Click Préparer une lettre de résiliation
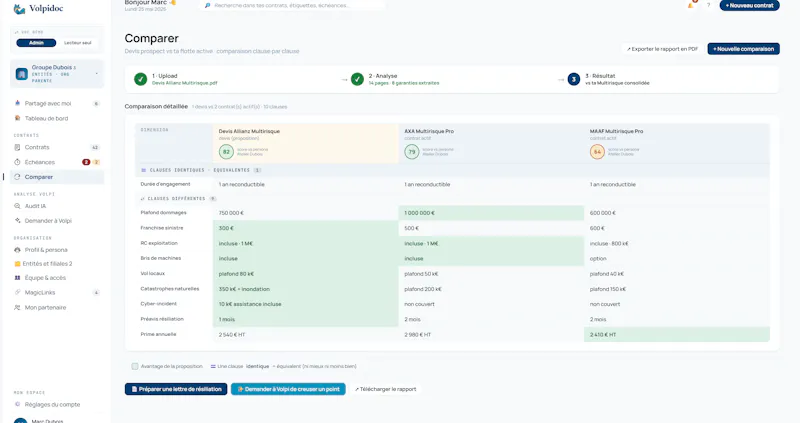 [176, 389]
